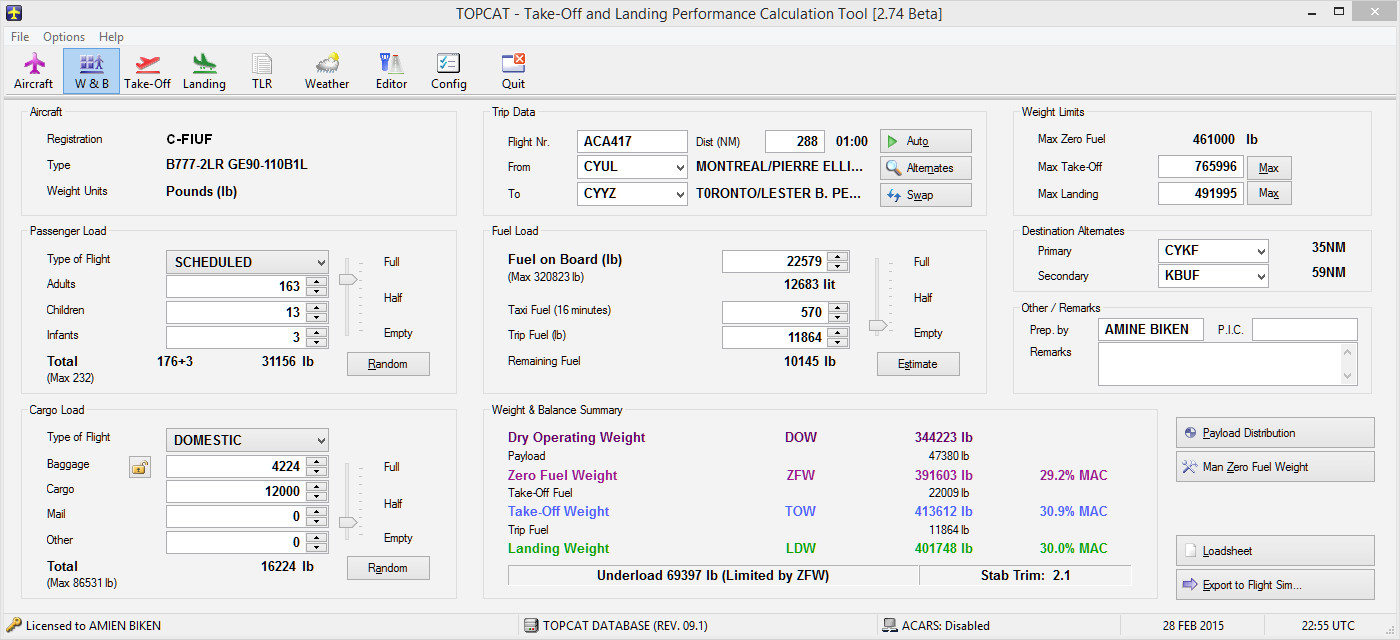Click the passenger load slider handle
The width and height of the screenshot is (1400, 640).
pyautogui.click(x=348, y=280)
